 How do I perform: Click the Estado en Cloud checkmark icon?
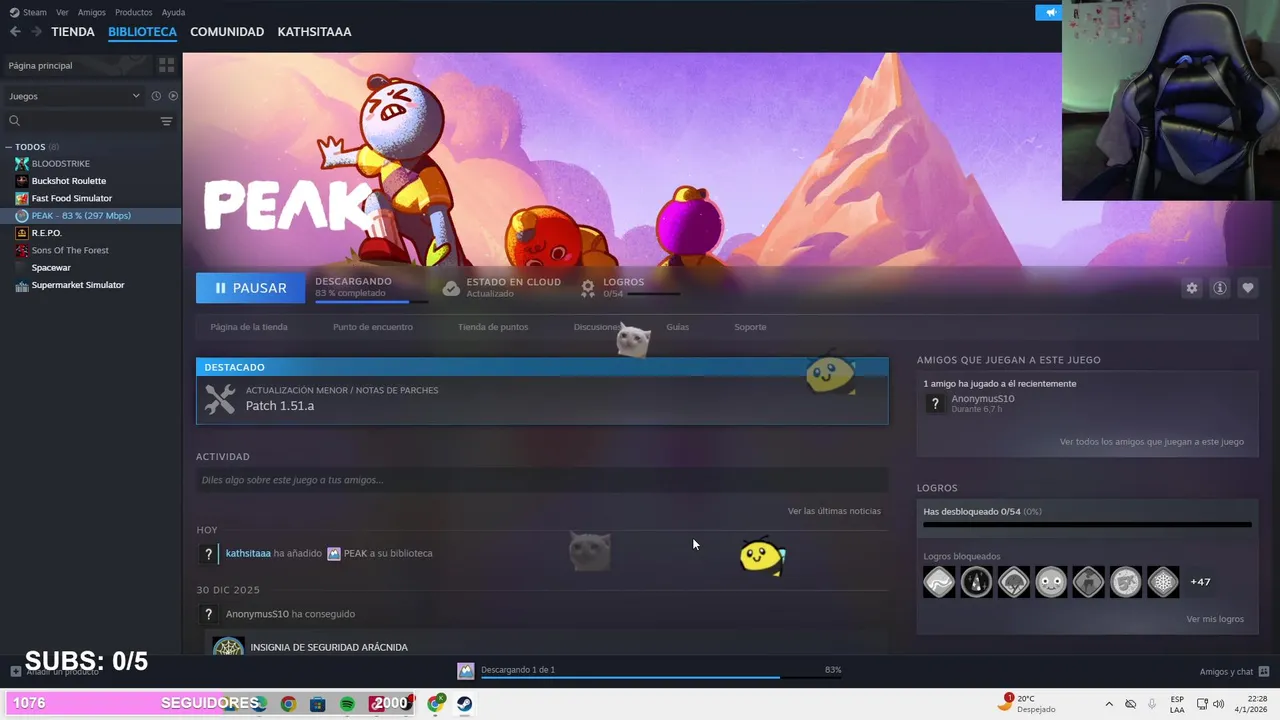pyautogui.click(x=451, y=288)
